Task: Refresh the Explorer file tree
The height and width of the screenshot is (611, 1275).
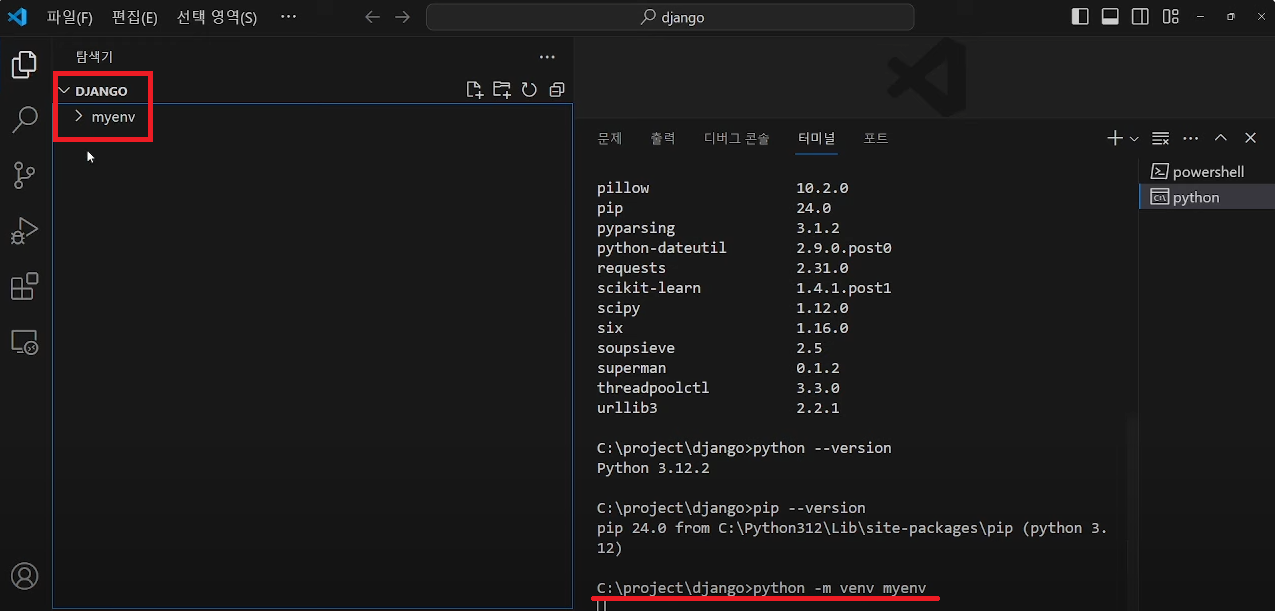Action: (529, 90)
